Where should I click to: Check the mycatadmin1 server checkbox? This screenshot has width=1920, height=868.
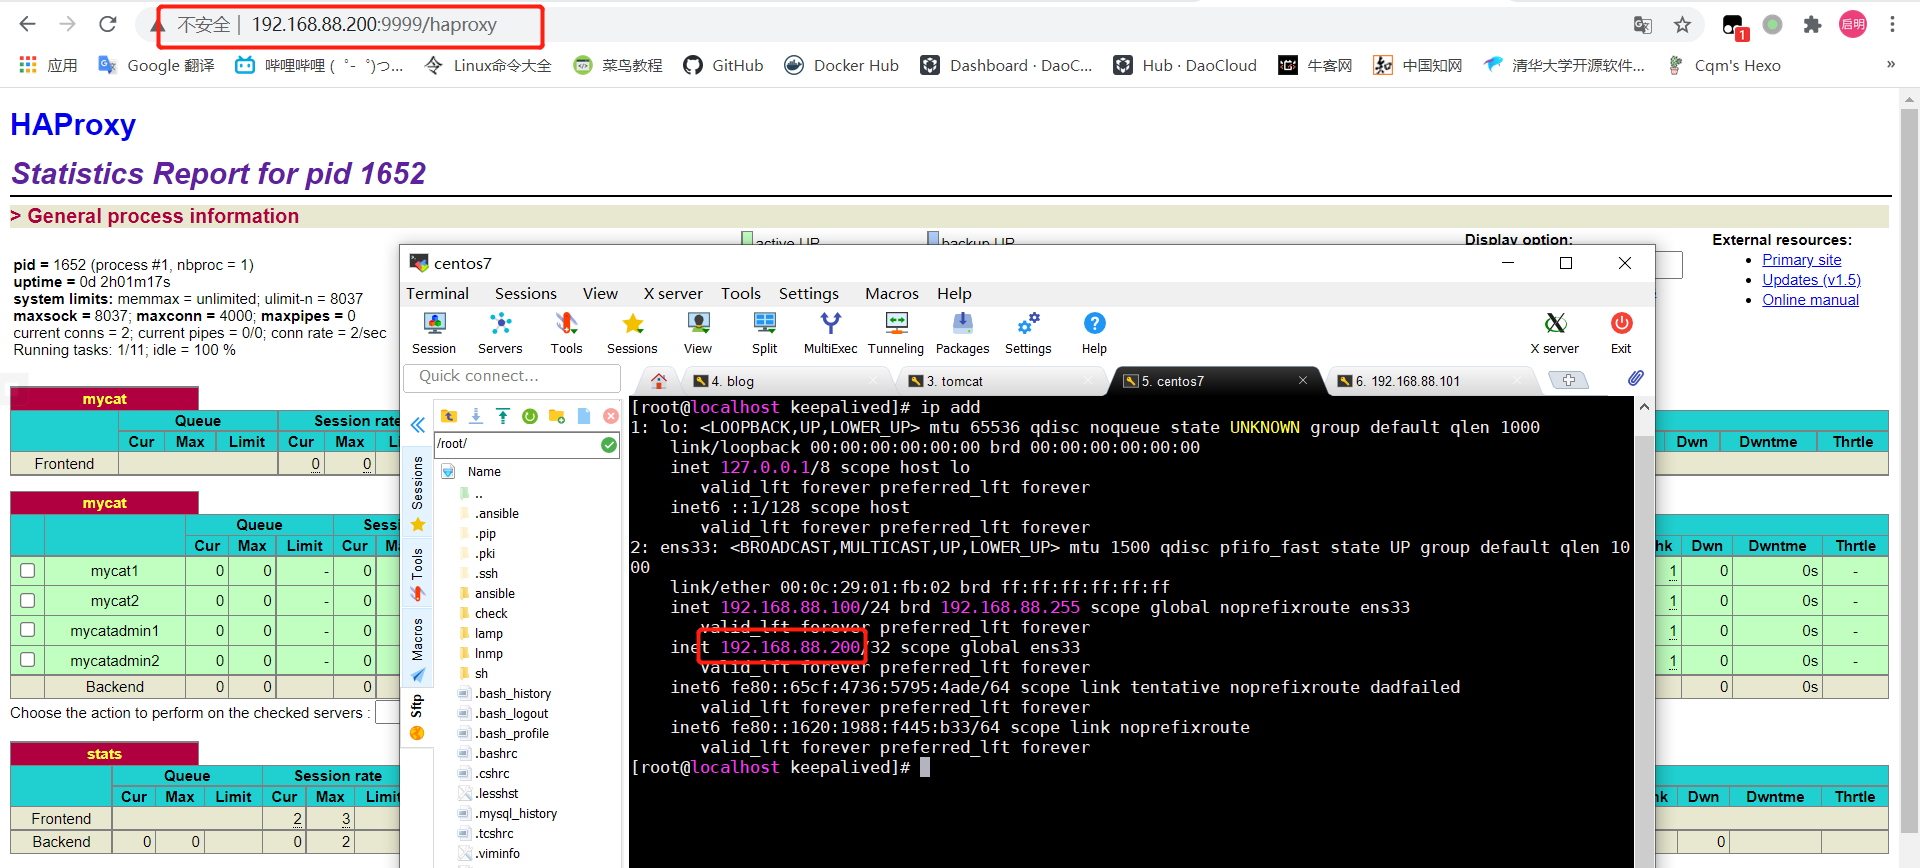(x=28, y=630)
